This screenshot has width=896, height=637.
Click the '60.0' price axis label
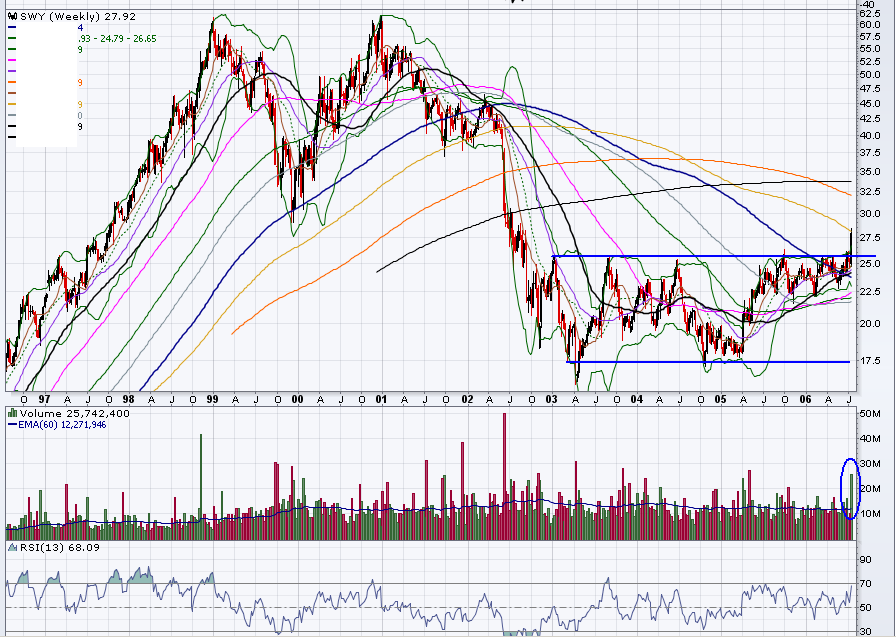[869, 25]
